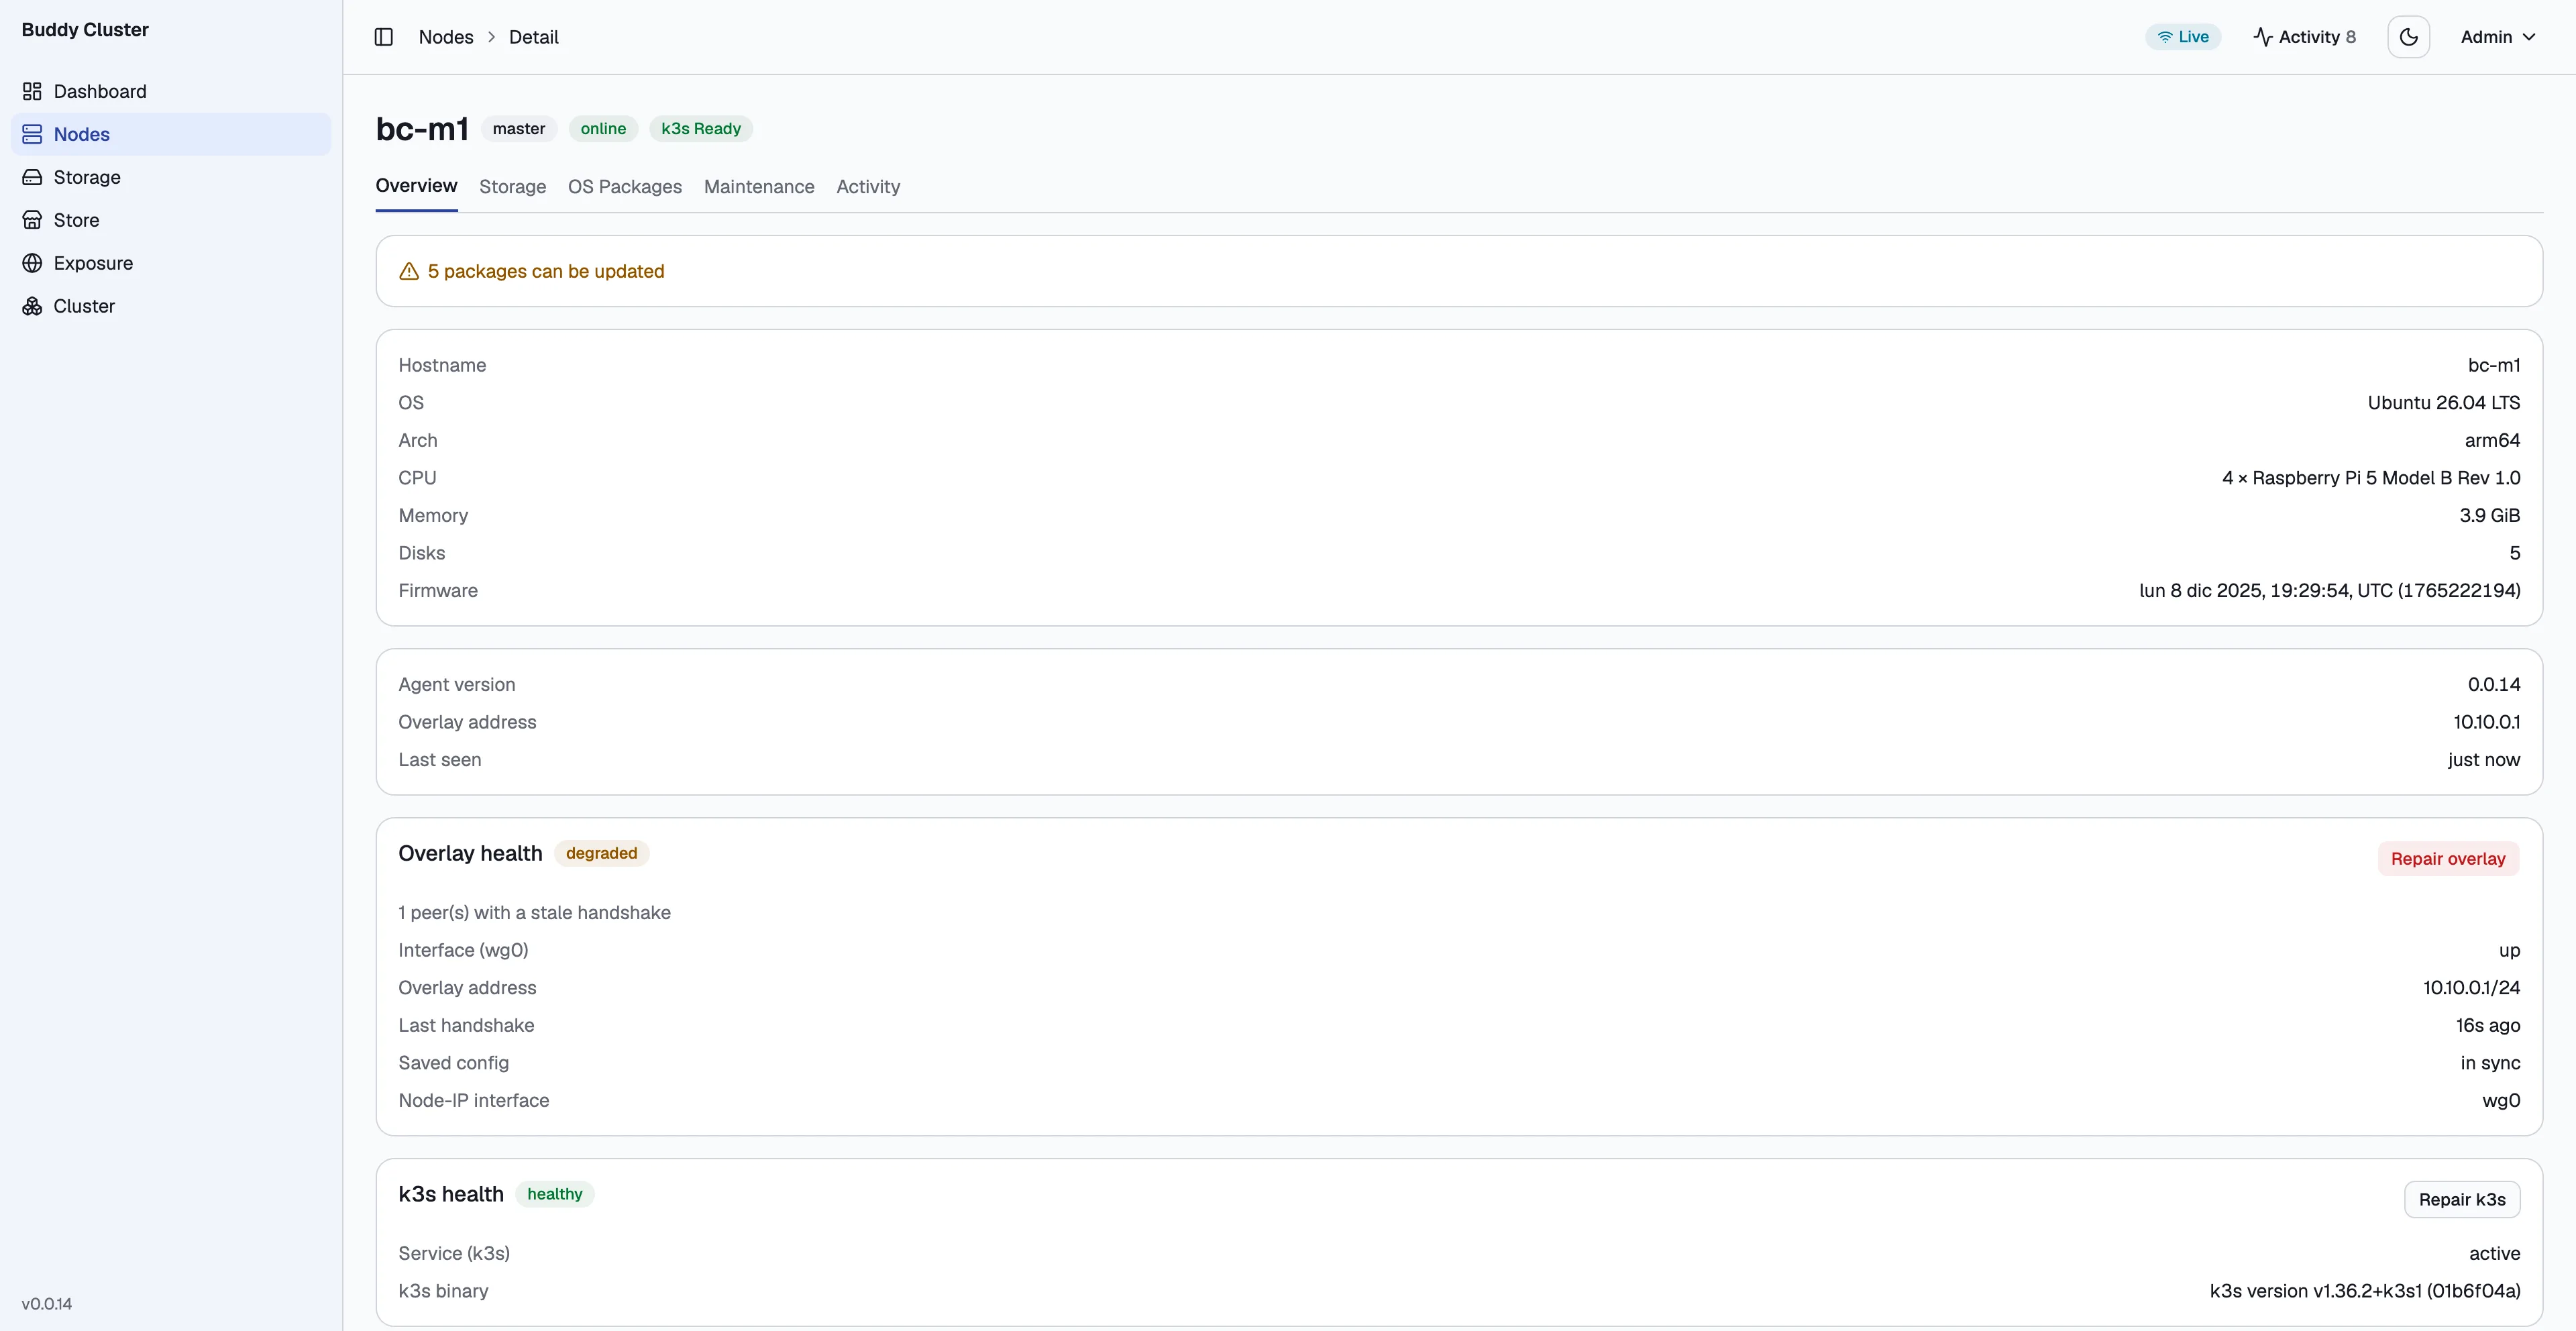This screenshot has height=1331, width=2576.
Task: Select the k3s version v1.36.2+k3s1 value
Action: pos(2365,1291)
